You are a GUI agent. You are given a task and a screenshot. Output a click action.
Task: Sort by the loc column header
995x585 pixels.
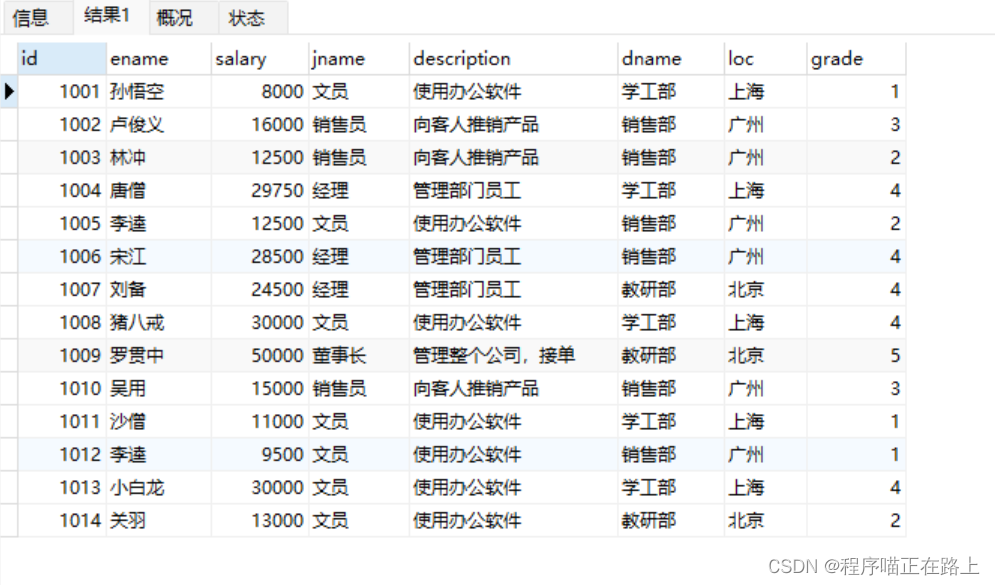pyautogui.click(x=745, y=58)
